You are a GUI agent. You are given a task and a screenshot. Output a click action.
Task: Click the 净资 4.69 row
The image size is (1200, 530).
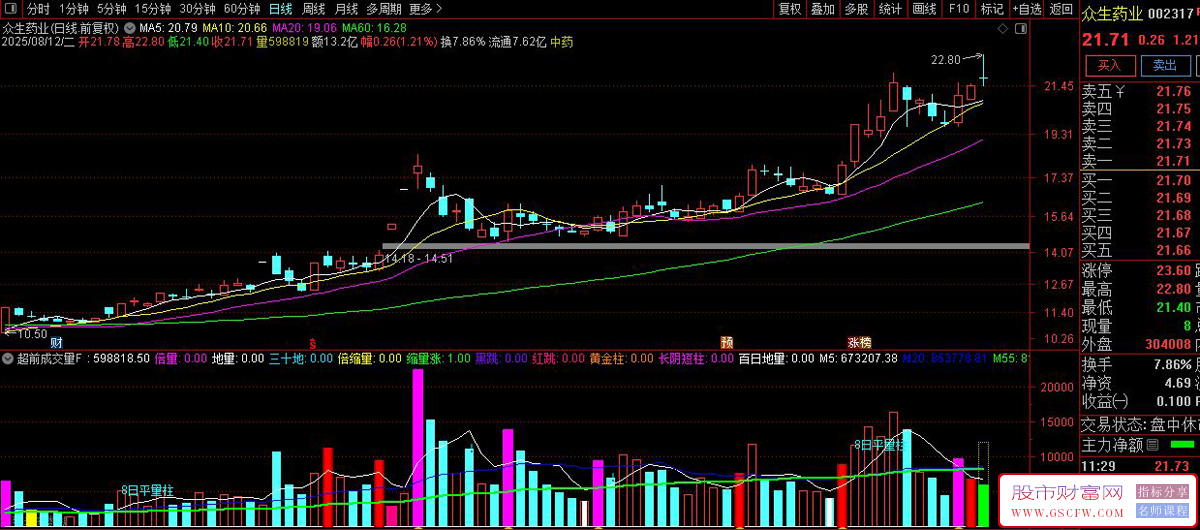[x=1140, y=383]
